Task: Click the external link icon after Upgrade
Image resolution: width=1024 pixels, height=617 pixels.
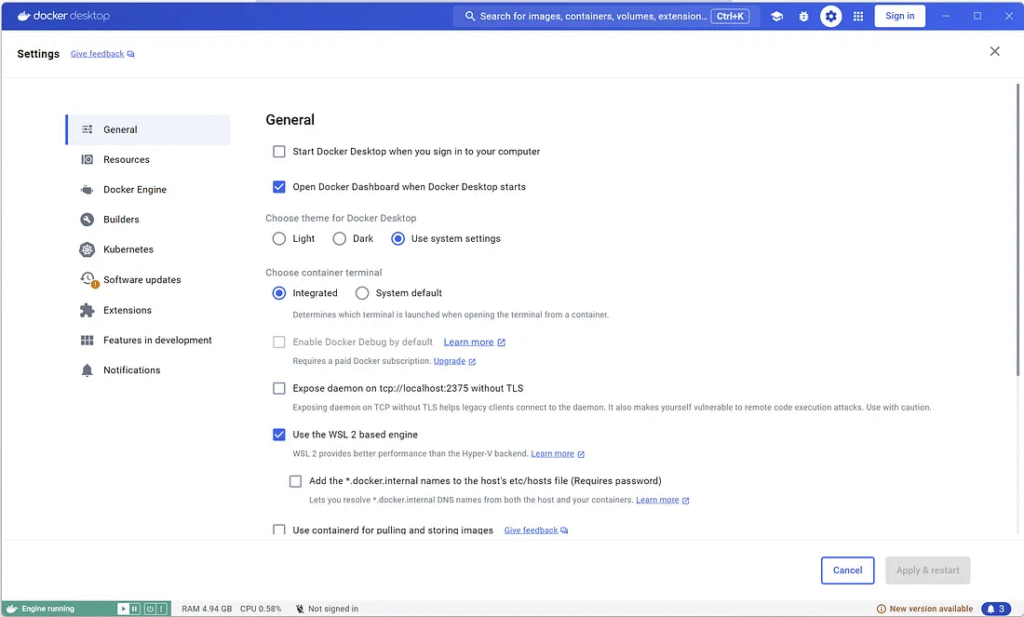Action: 472,362
